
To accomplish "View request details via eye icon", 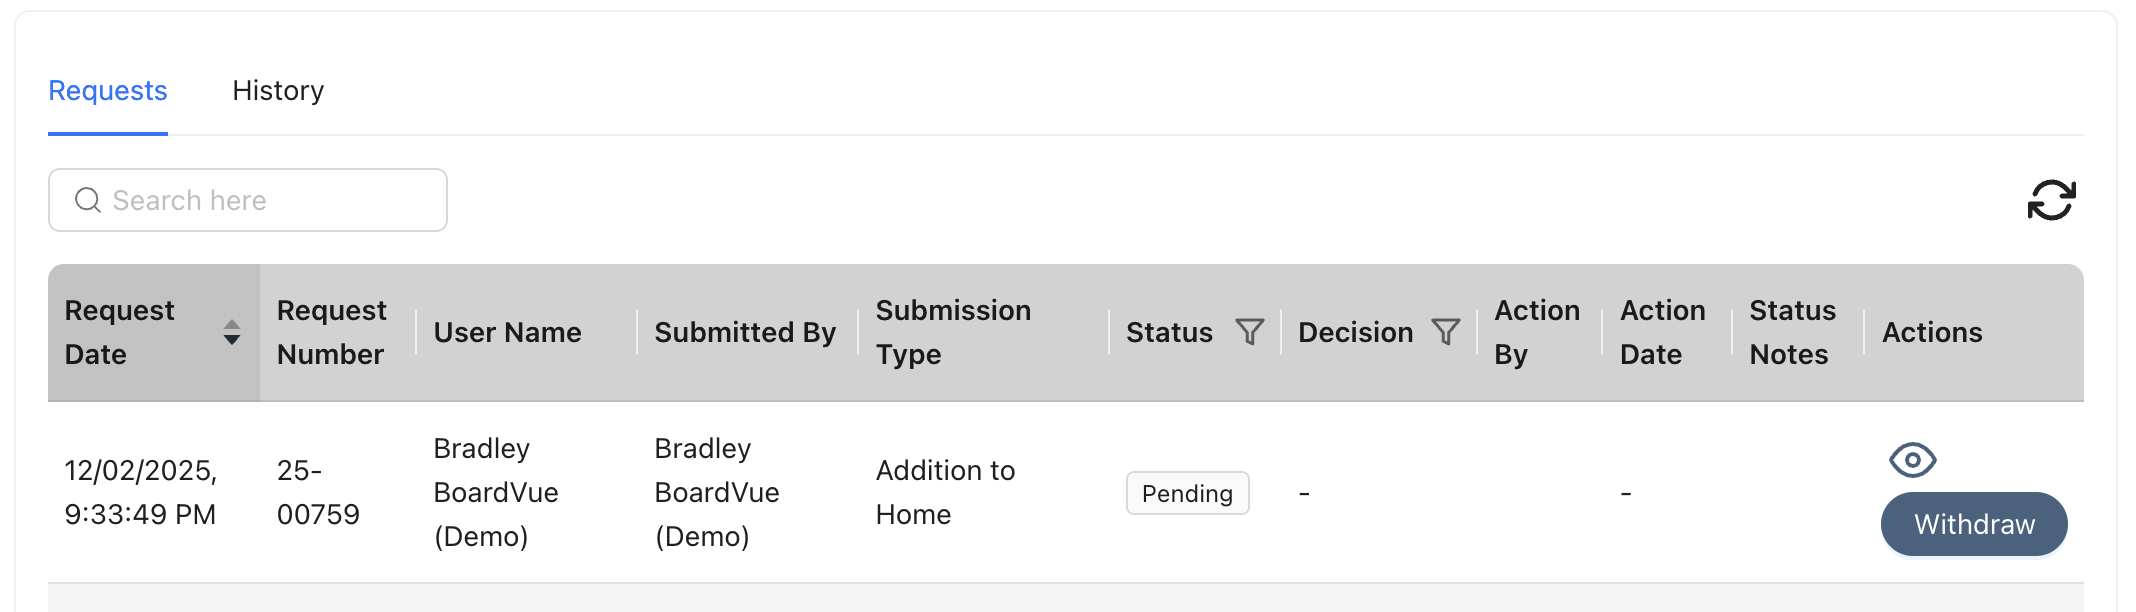I will point(1912,460).
